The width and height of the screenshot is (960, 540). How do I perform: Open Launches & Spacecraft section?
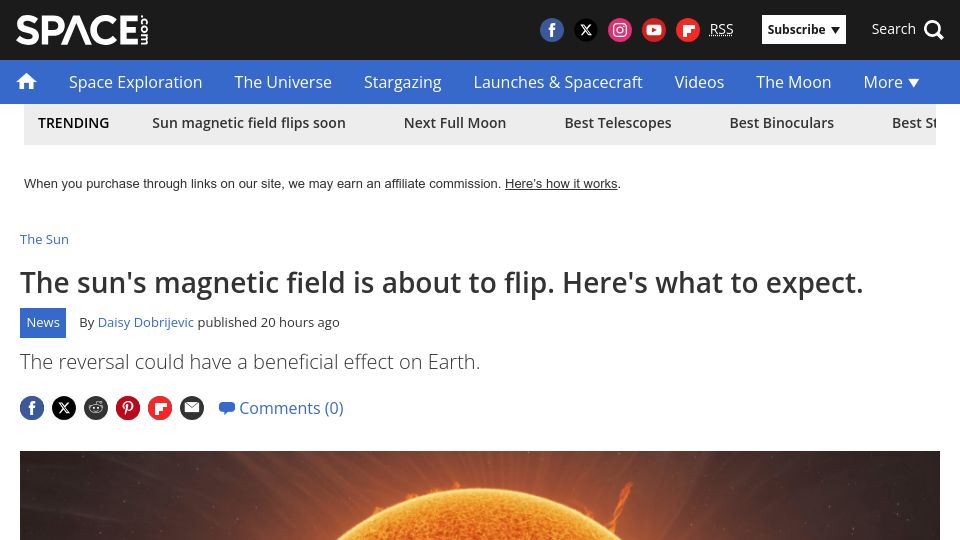pos(558,82)
